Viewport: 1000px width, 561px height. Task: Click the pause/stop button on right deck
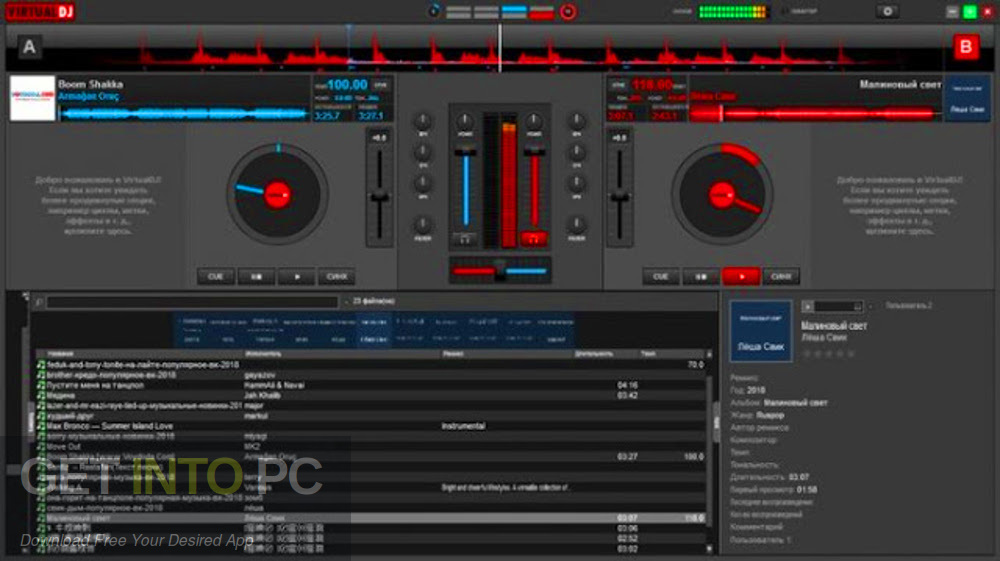point(700,277)
